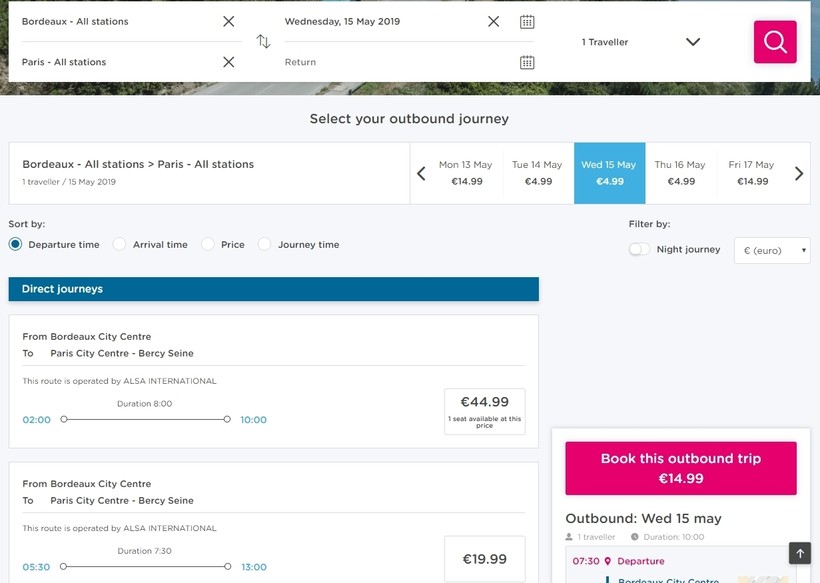Clear the Wednesday 15 May date
Screen dimensions: 820x583
pos(493,21)
